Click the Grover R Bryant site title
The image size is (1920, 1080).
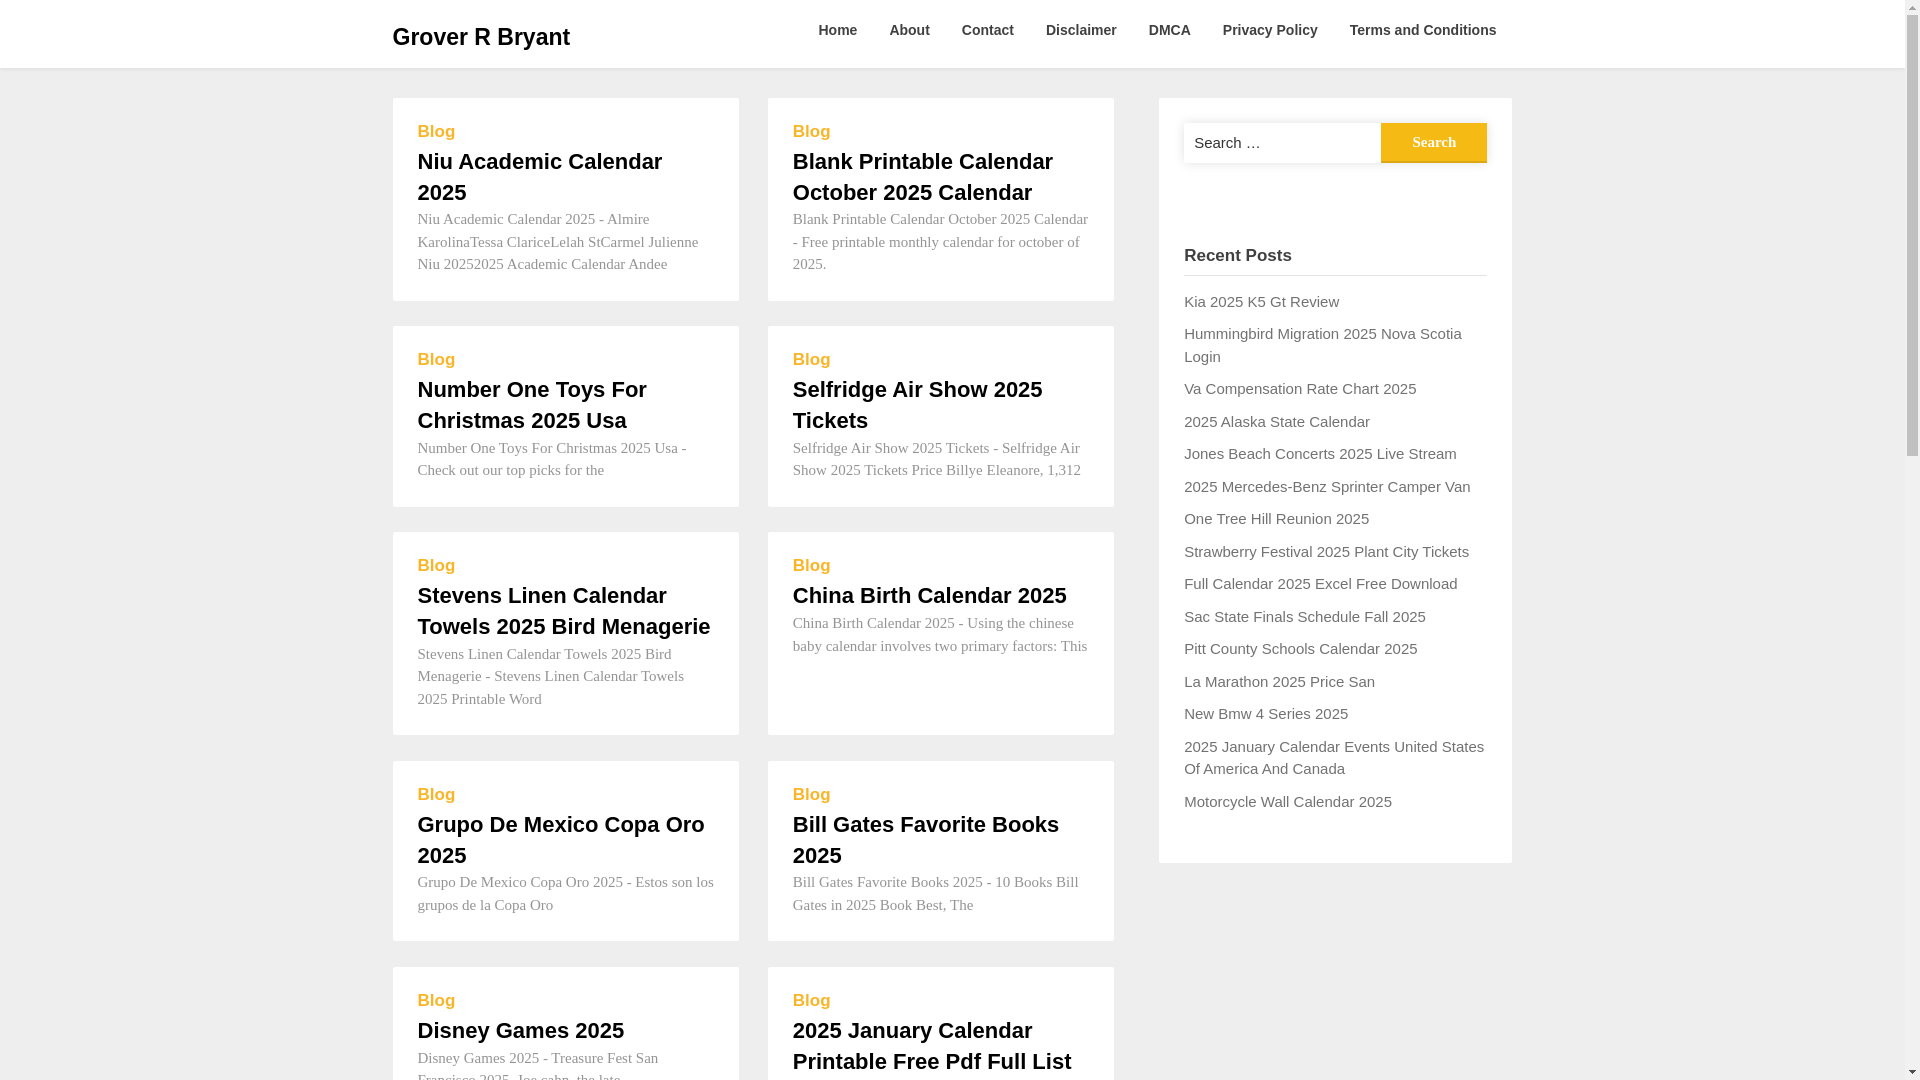tap(481, 37)
